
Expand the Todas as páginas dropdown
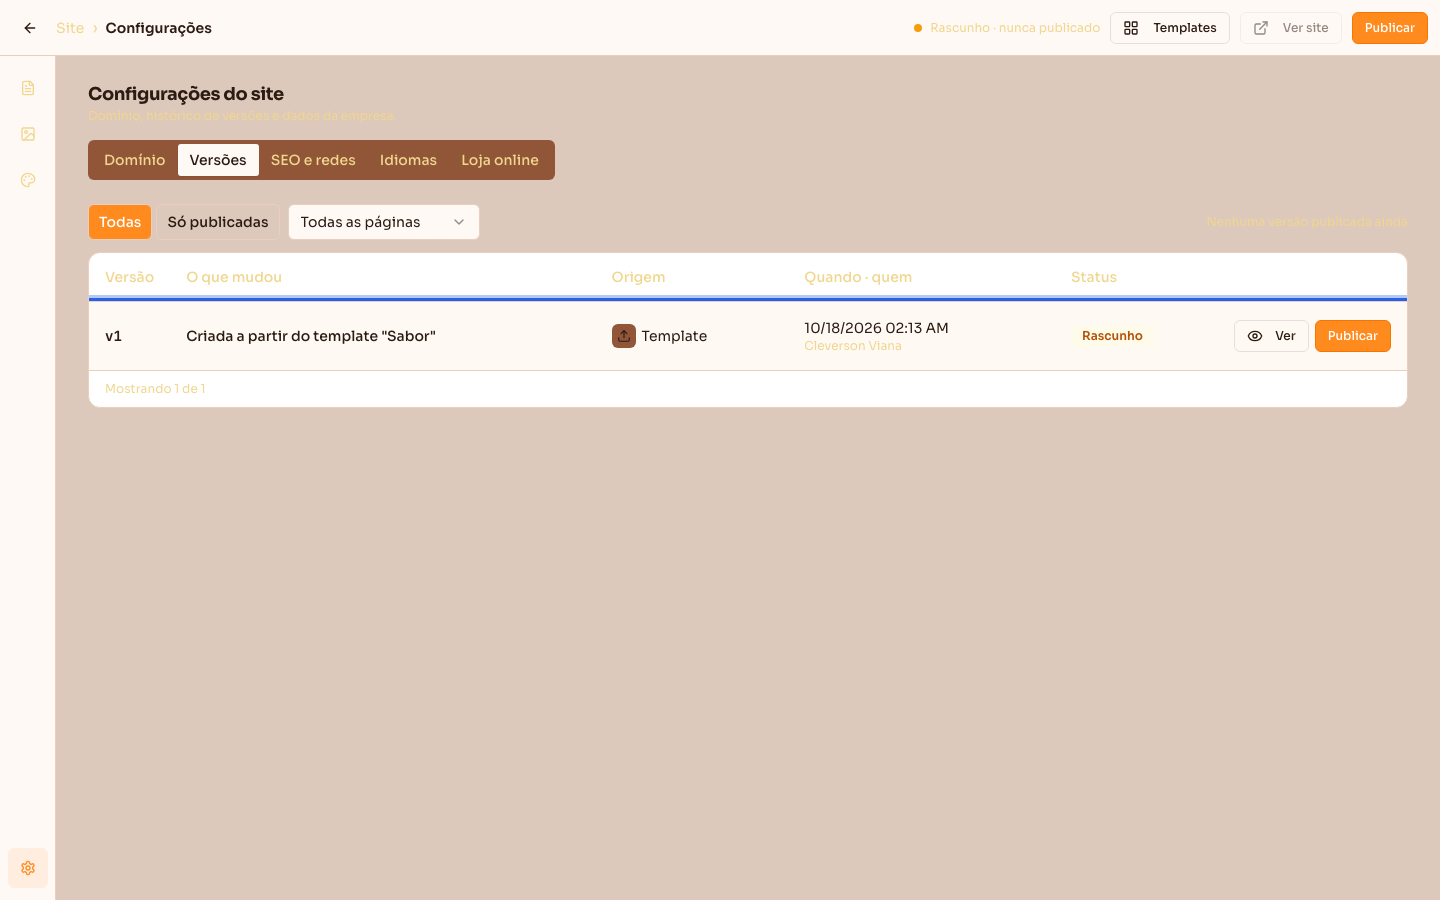(x=384, y=222)
